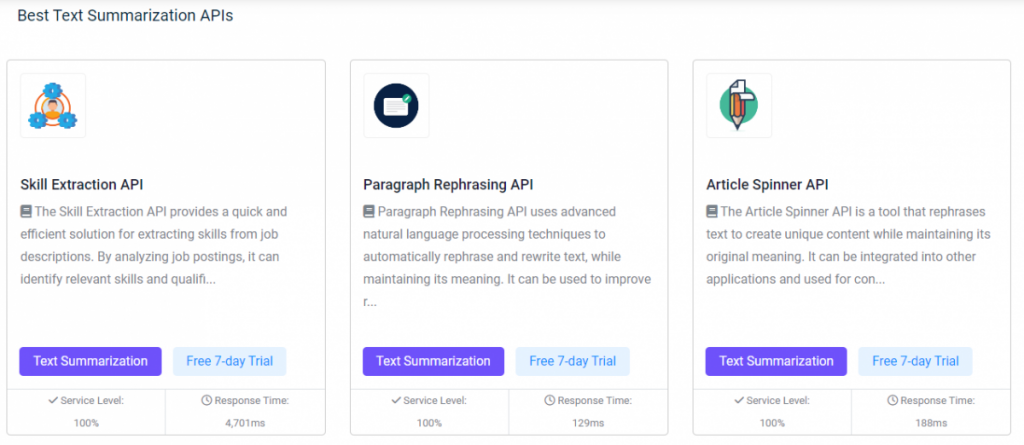
Task: Click Service Level label on Article Spinner card
Action: click(x=778, y=401)
